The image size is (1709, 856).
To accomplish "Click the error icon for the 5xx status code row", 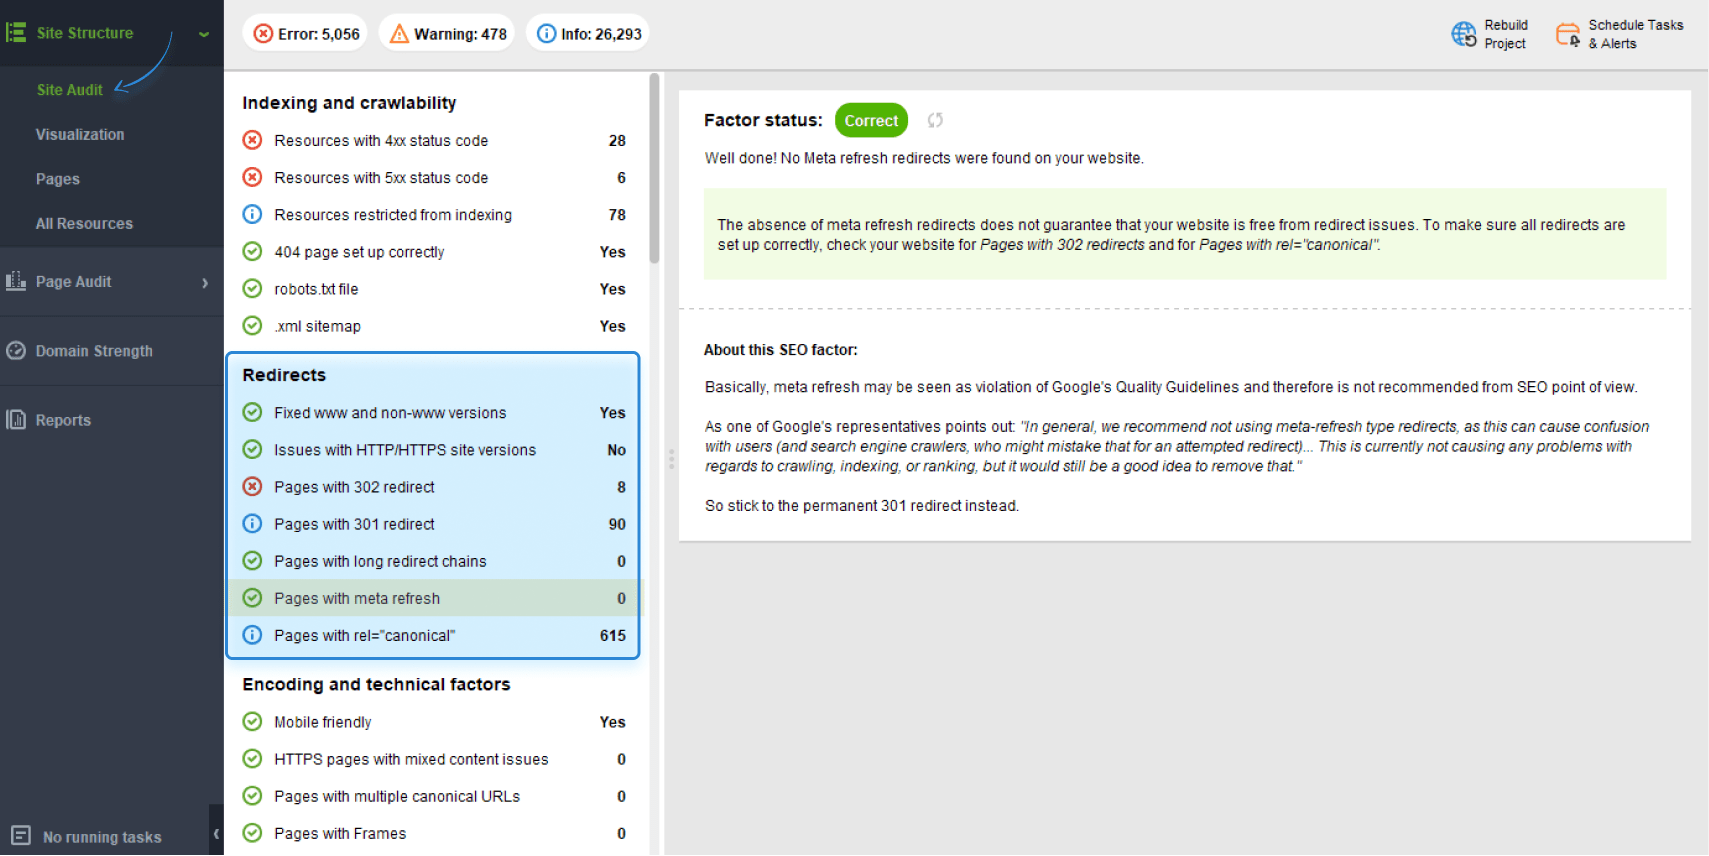I will pos(252,177).
